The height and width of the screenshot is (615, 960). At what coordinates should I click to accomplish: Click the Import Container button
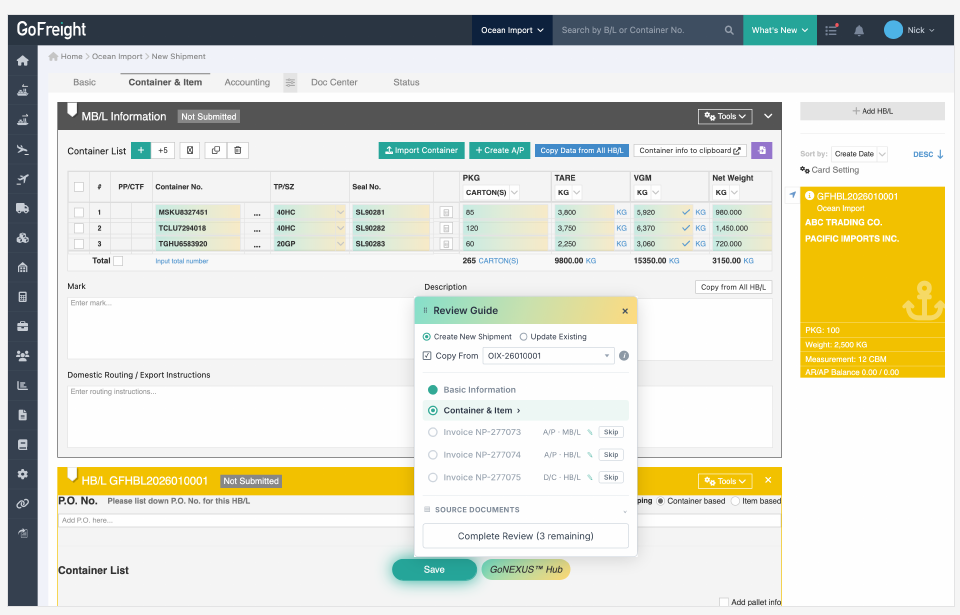[x=422, y=150]
